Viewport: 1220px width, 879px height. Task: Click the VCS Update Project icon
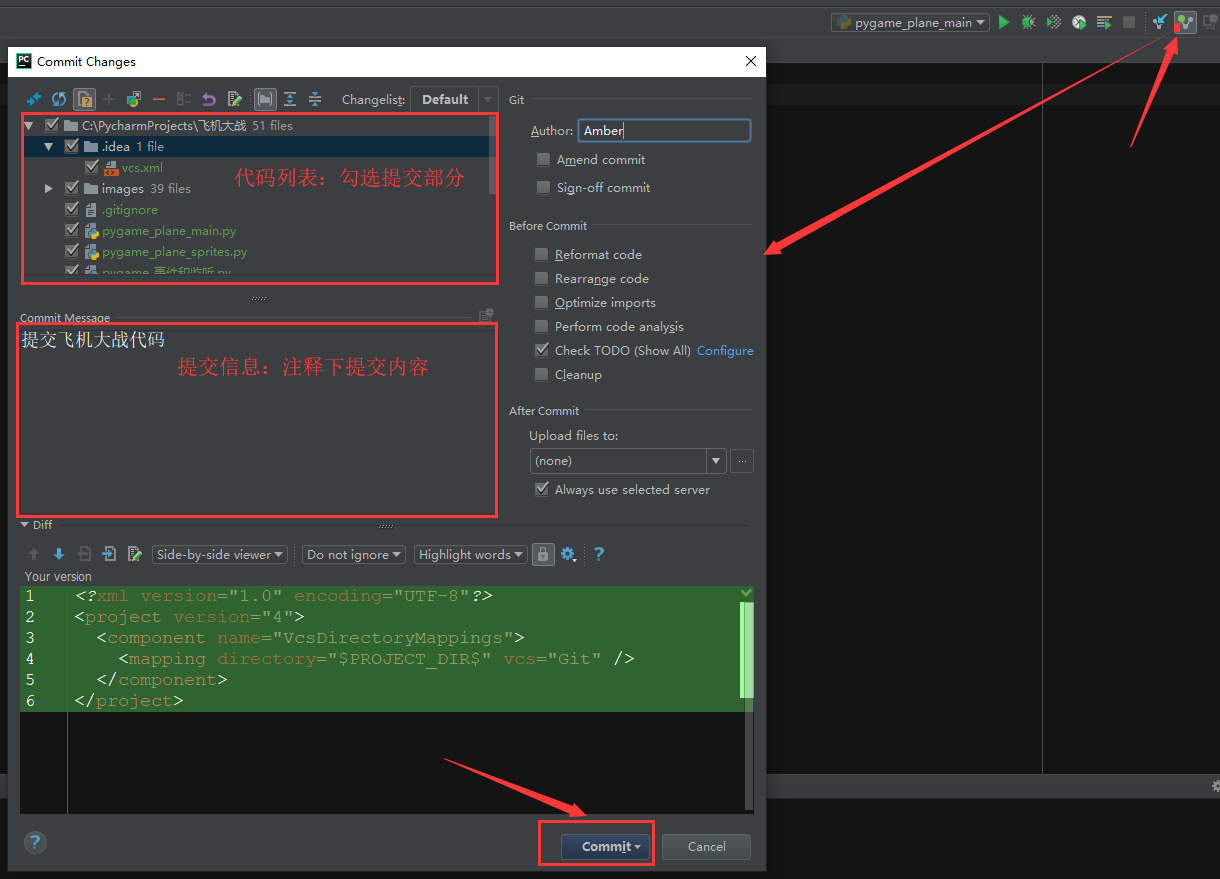[x=1160, y=22]
